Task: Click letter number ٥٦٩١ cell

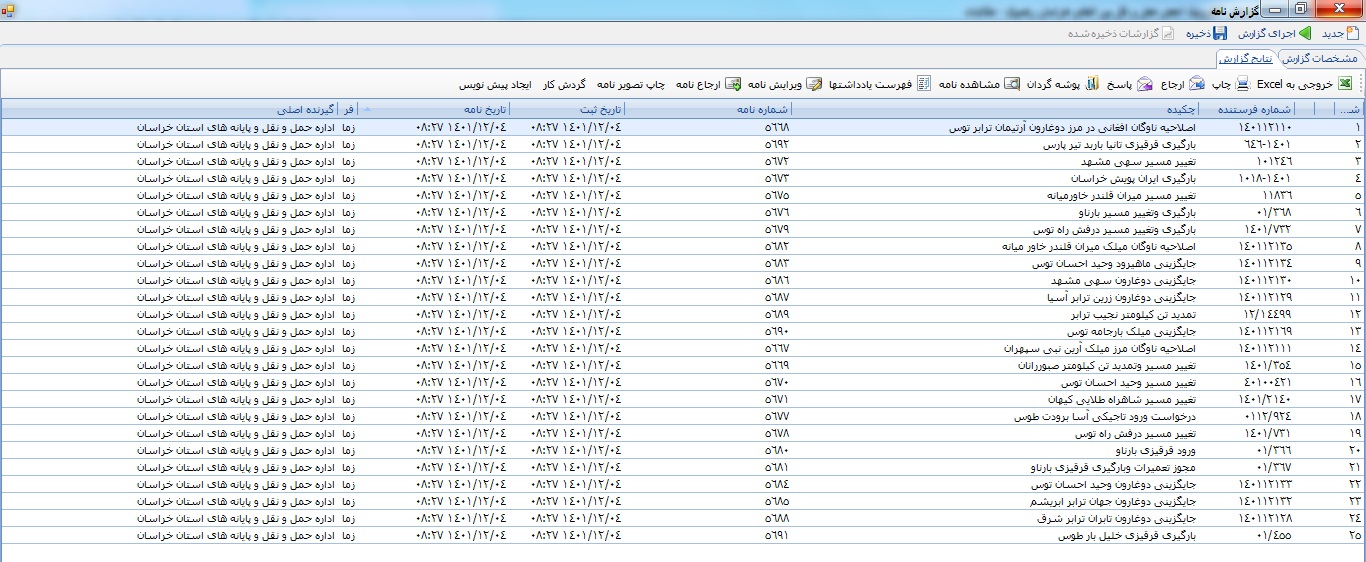Action: pyautogui.click(x=708, y=536)
